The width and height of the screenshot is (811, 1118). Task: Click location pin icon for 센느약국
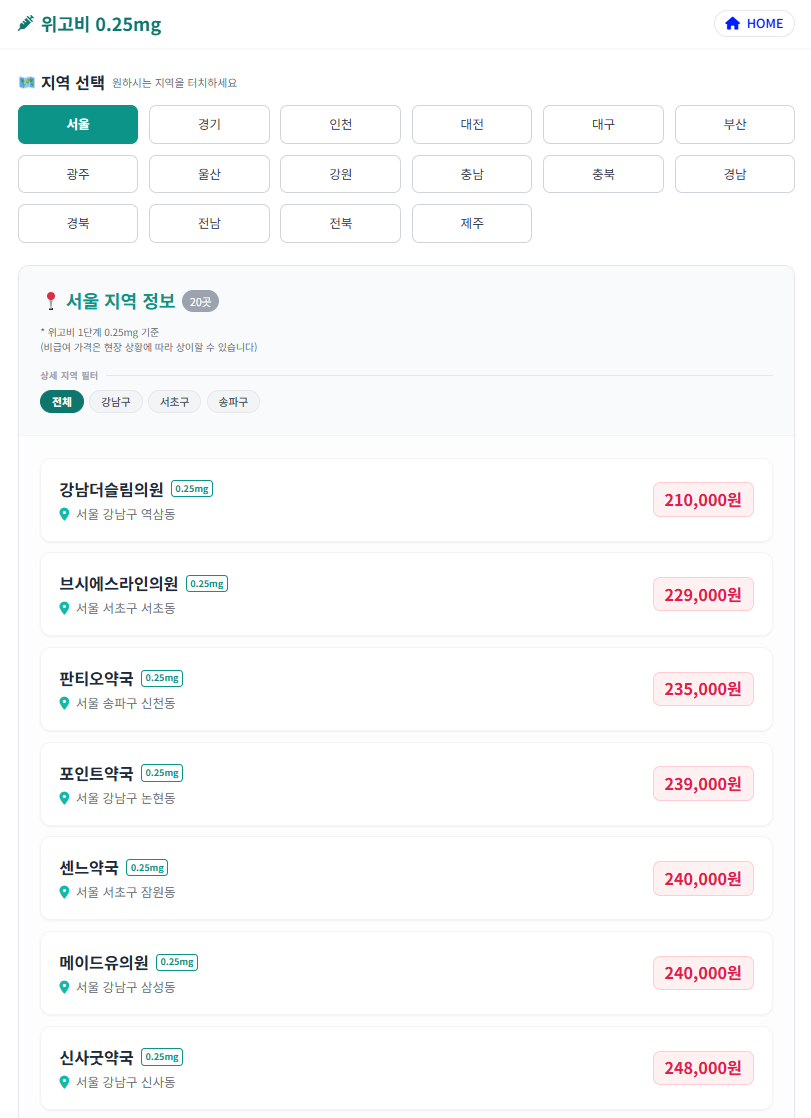(x=65, y=892)
